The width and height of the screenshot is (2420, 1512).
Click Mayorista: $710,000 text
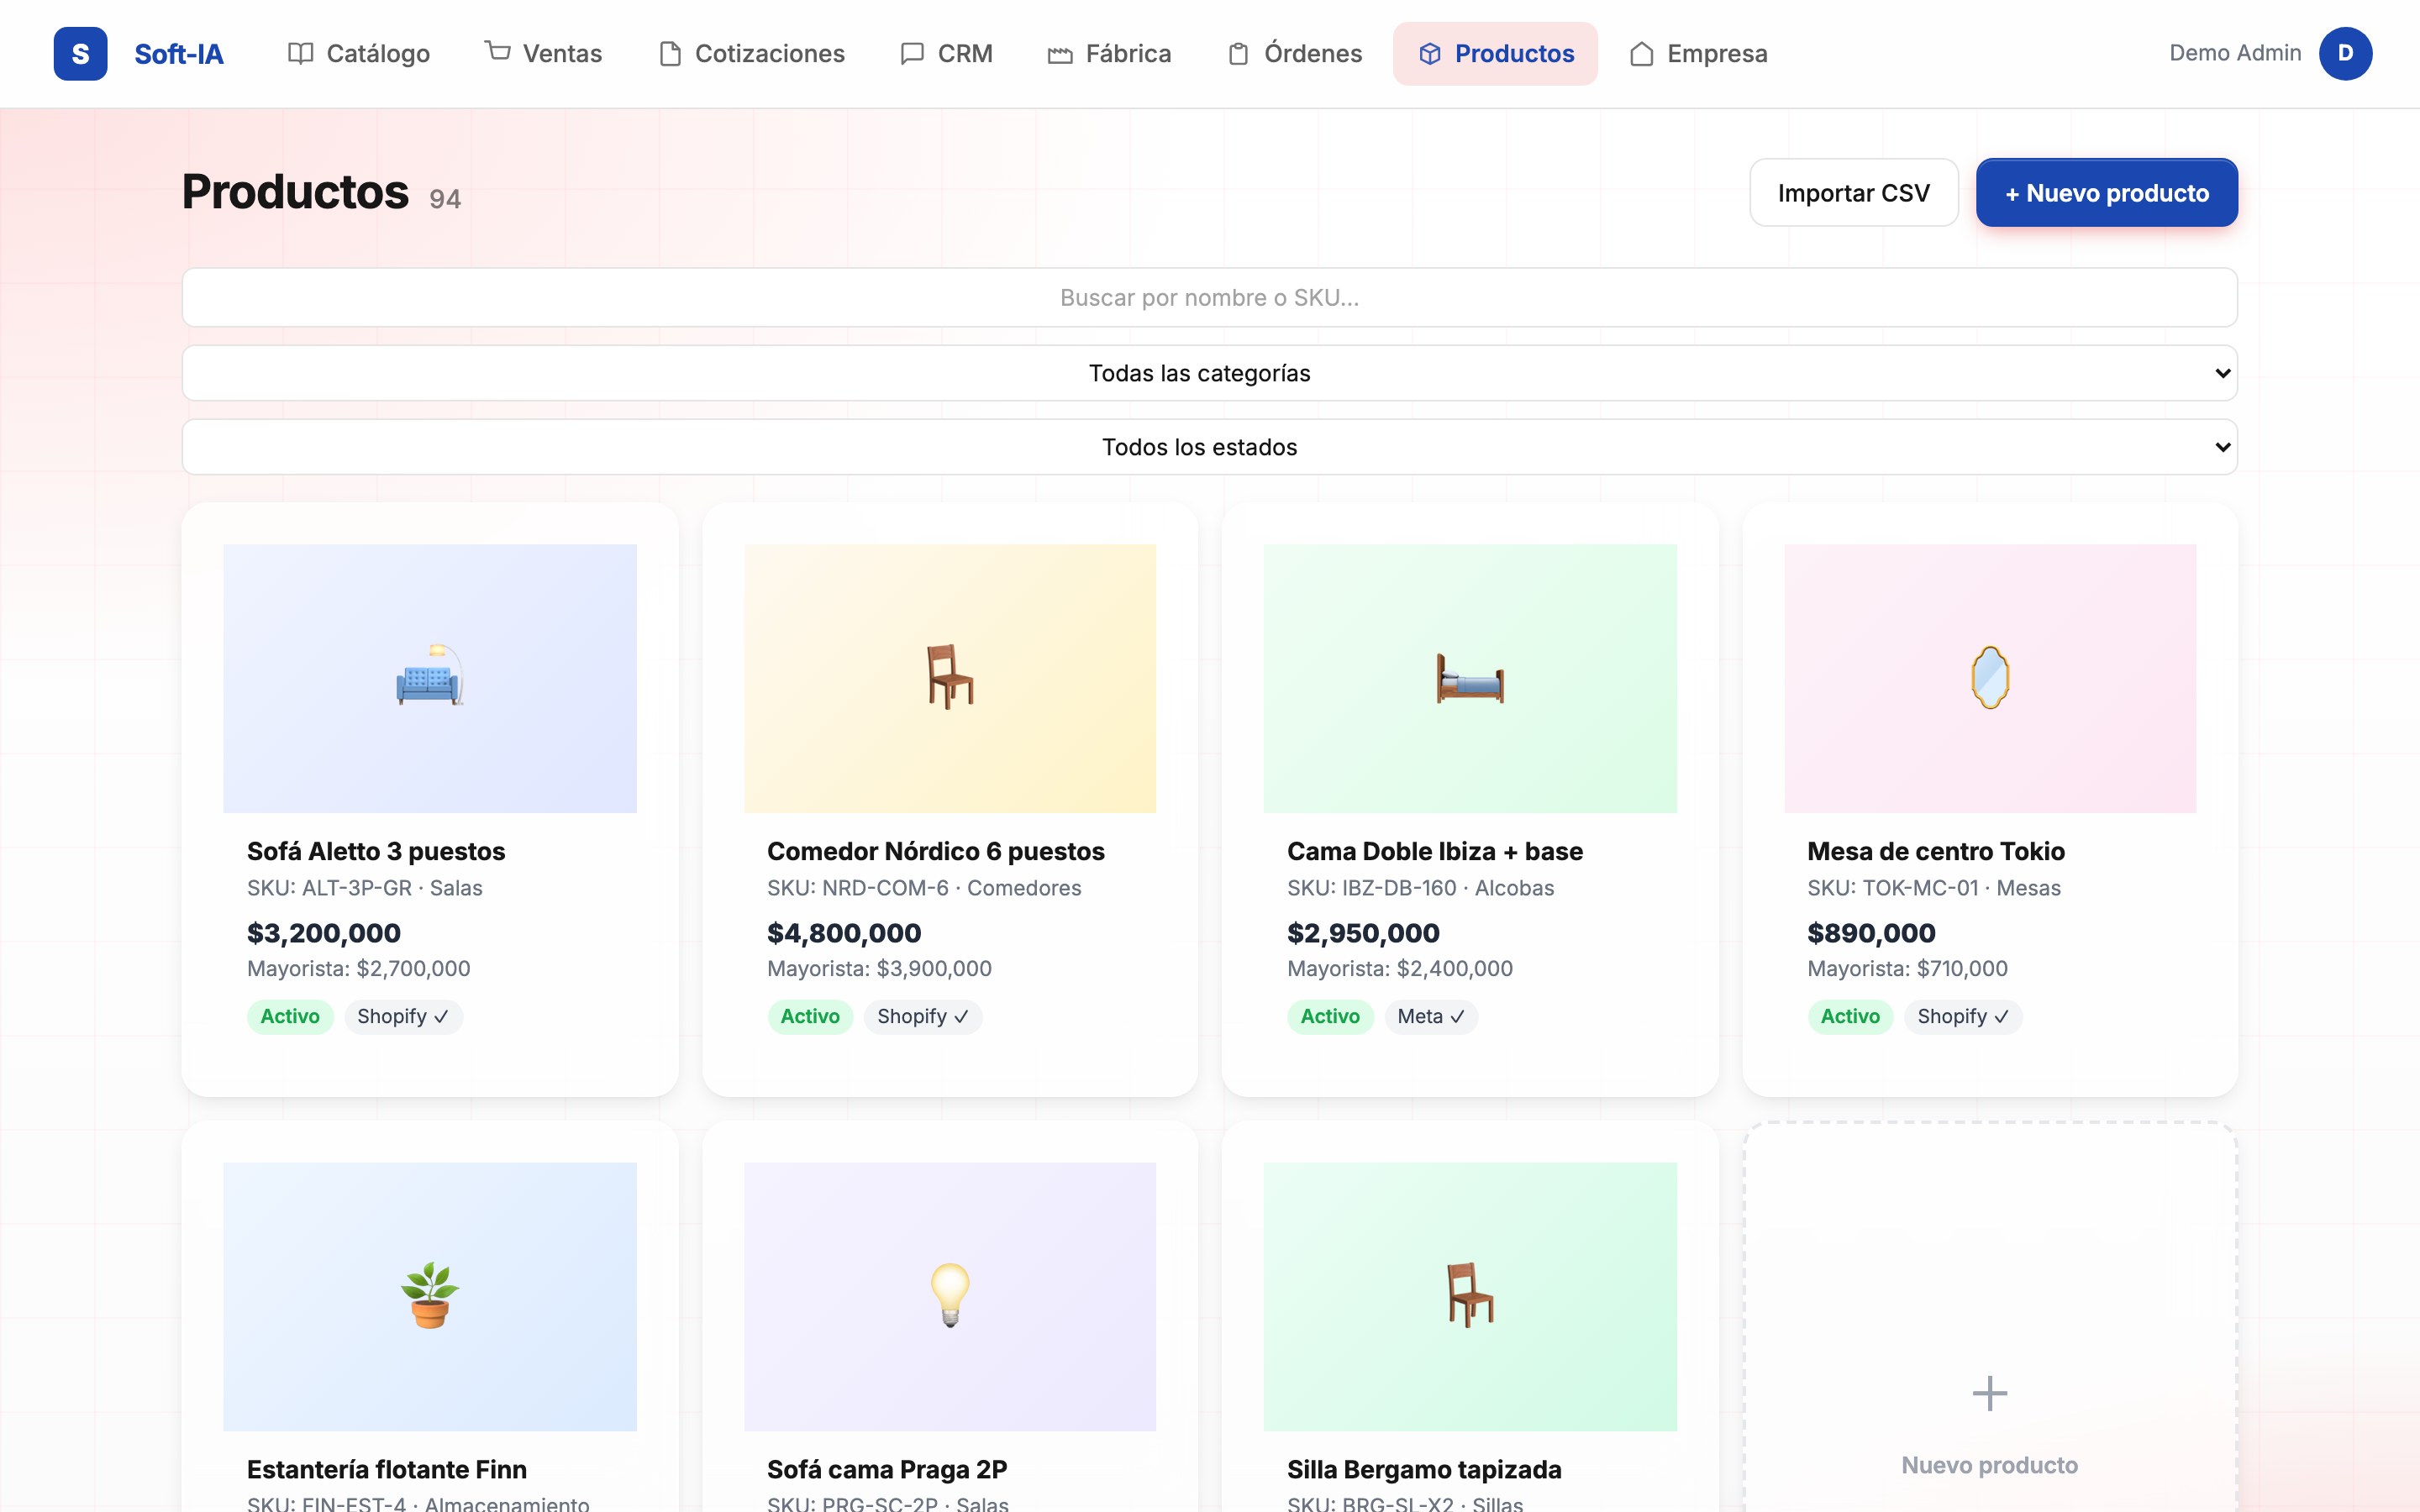tap(1907, 968)
